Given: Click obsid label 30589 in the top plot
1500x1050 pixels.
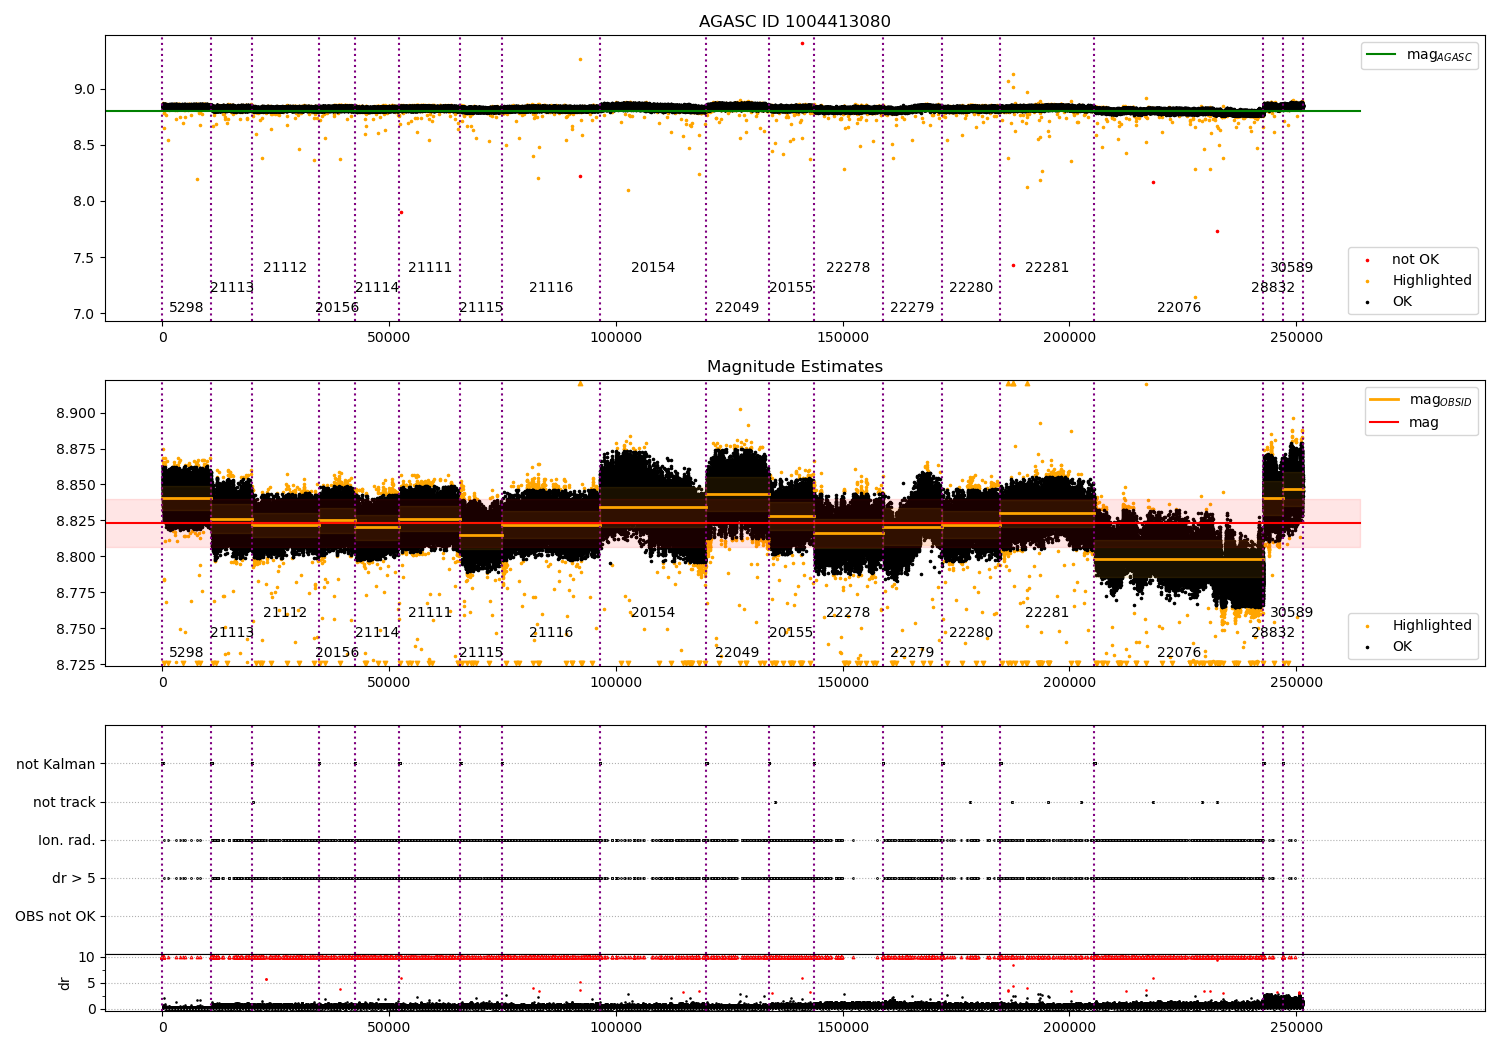Looking at the screenshot, I should click(1292, 268).
